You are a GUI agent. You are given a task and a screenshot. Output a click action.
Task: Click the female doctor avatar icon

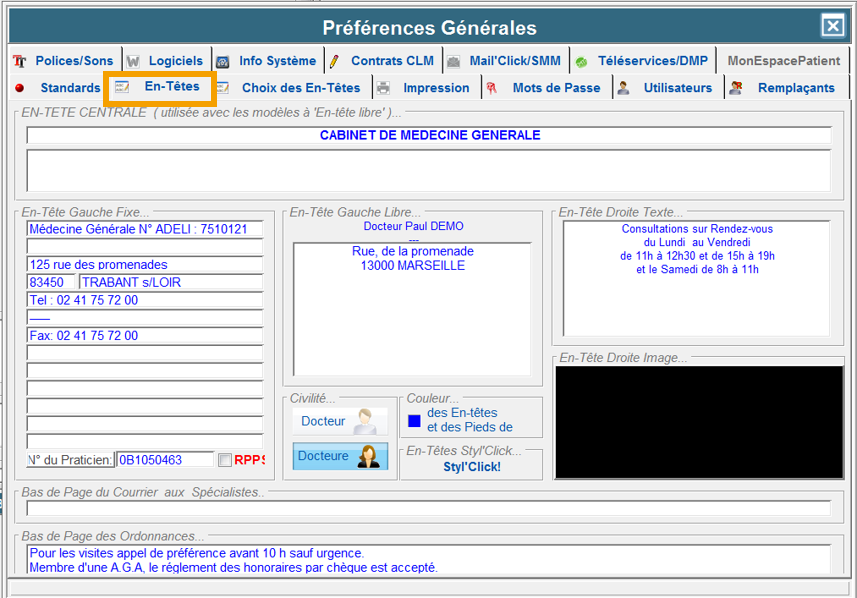point(368,456)
